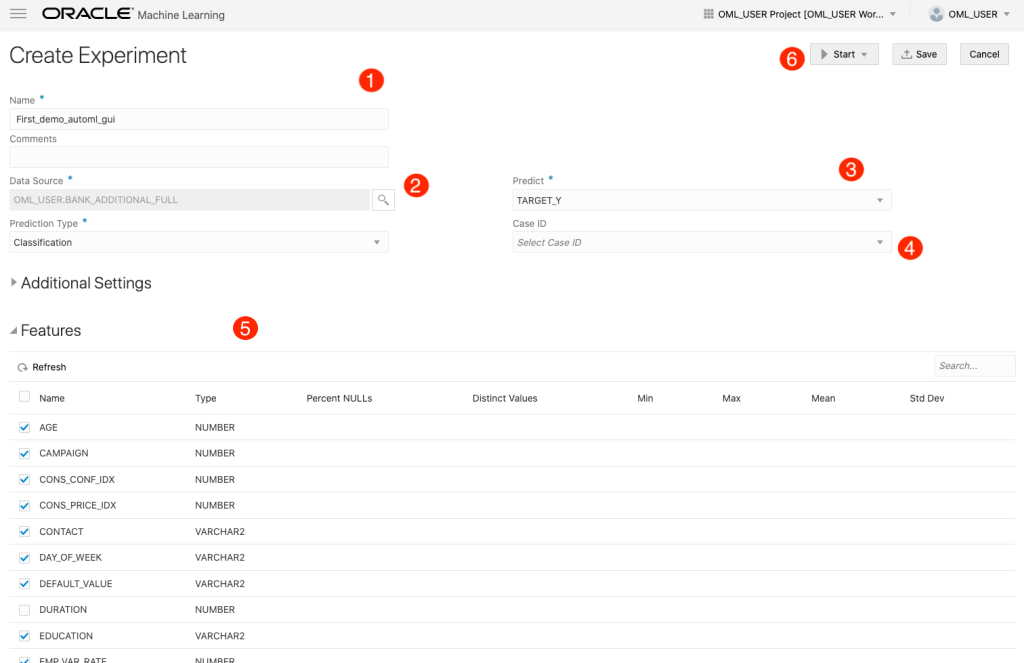Open the Start experiment dropdown button

coord(844,54)
